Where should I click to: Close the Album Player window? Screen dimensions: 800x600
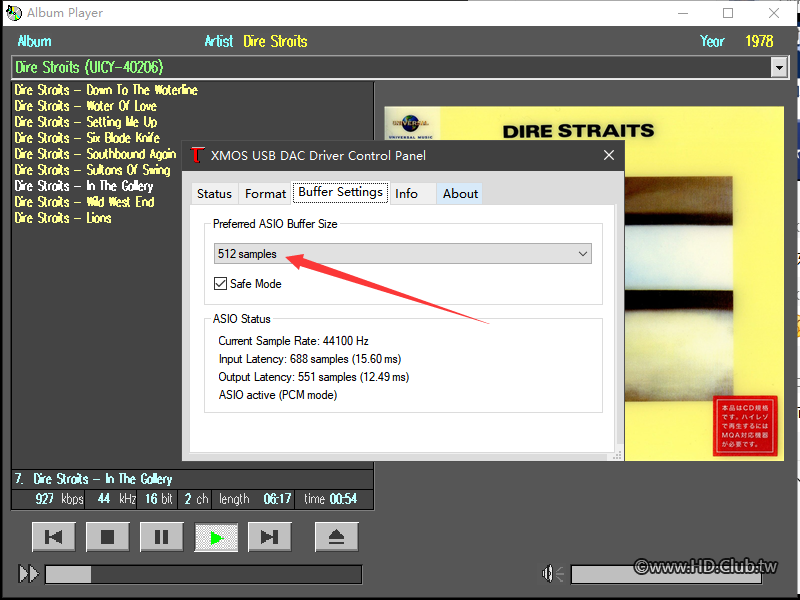tap(774, 13)
